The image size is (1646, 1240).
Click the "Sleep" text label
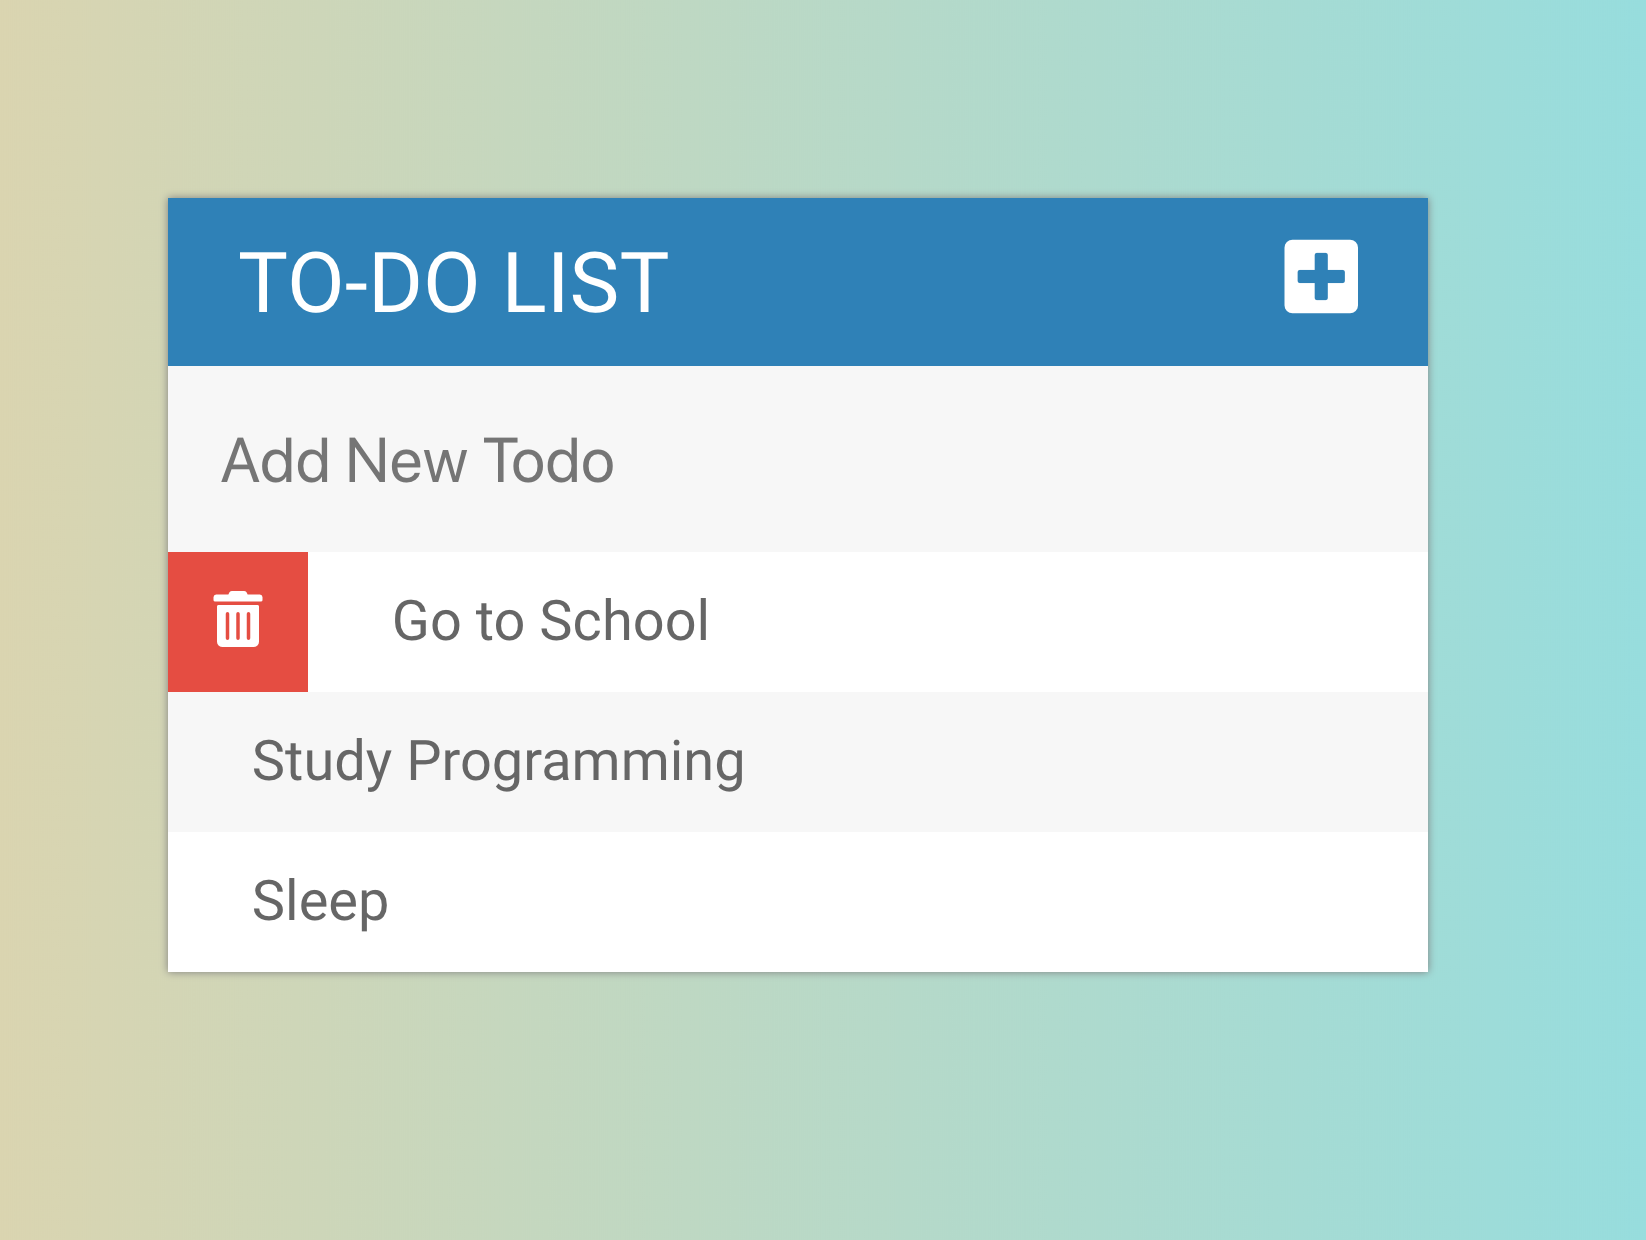pos(320,901)
